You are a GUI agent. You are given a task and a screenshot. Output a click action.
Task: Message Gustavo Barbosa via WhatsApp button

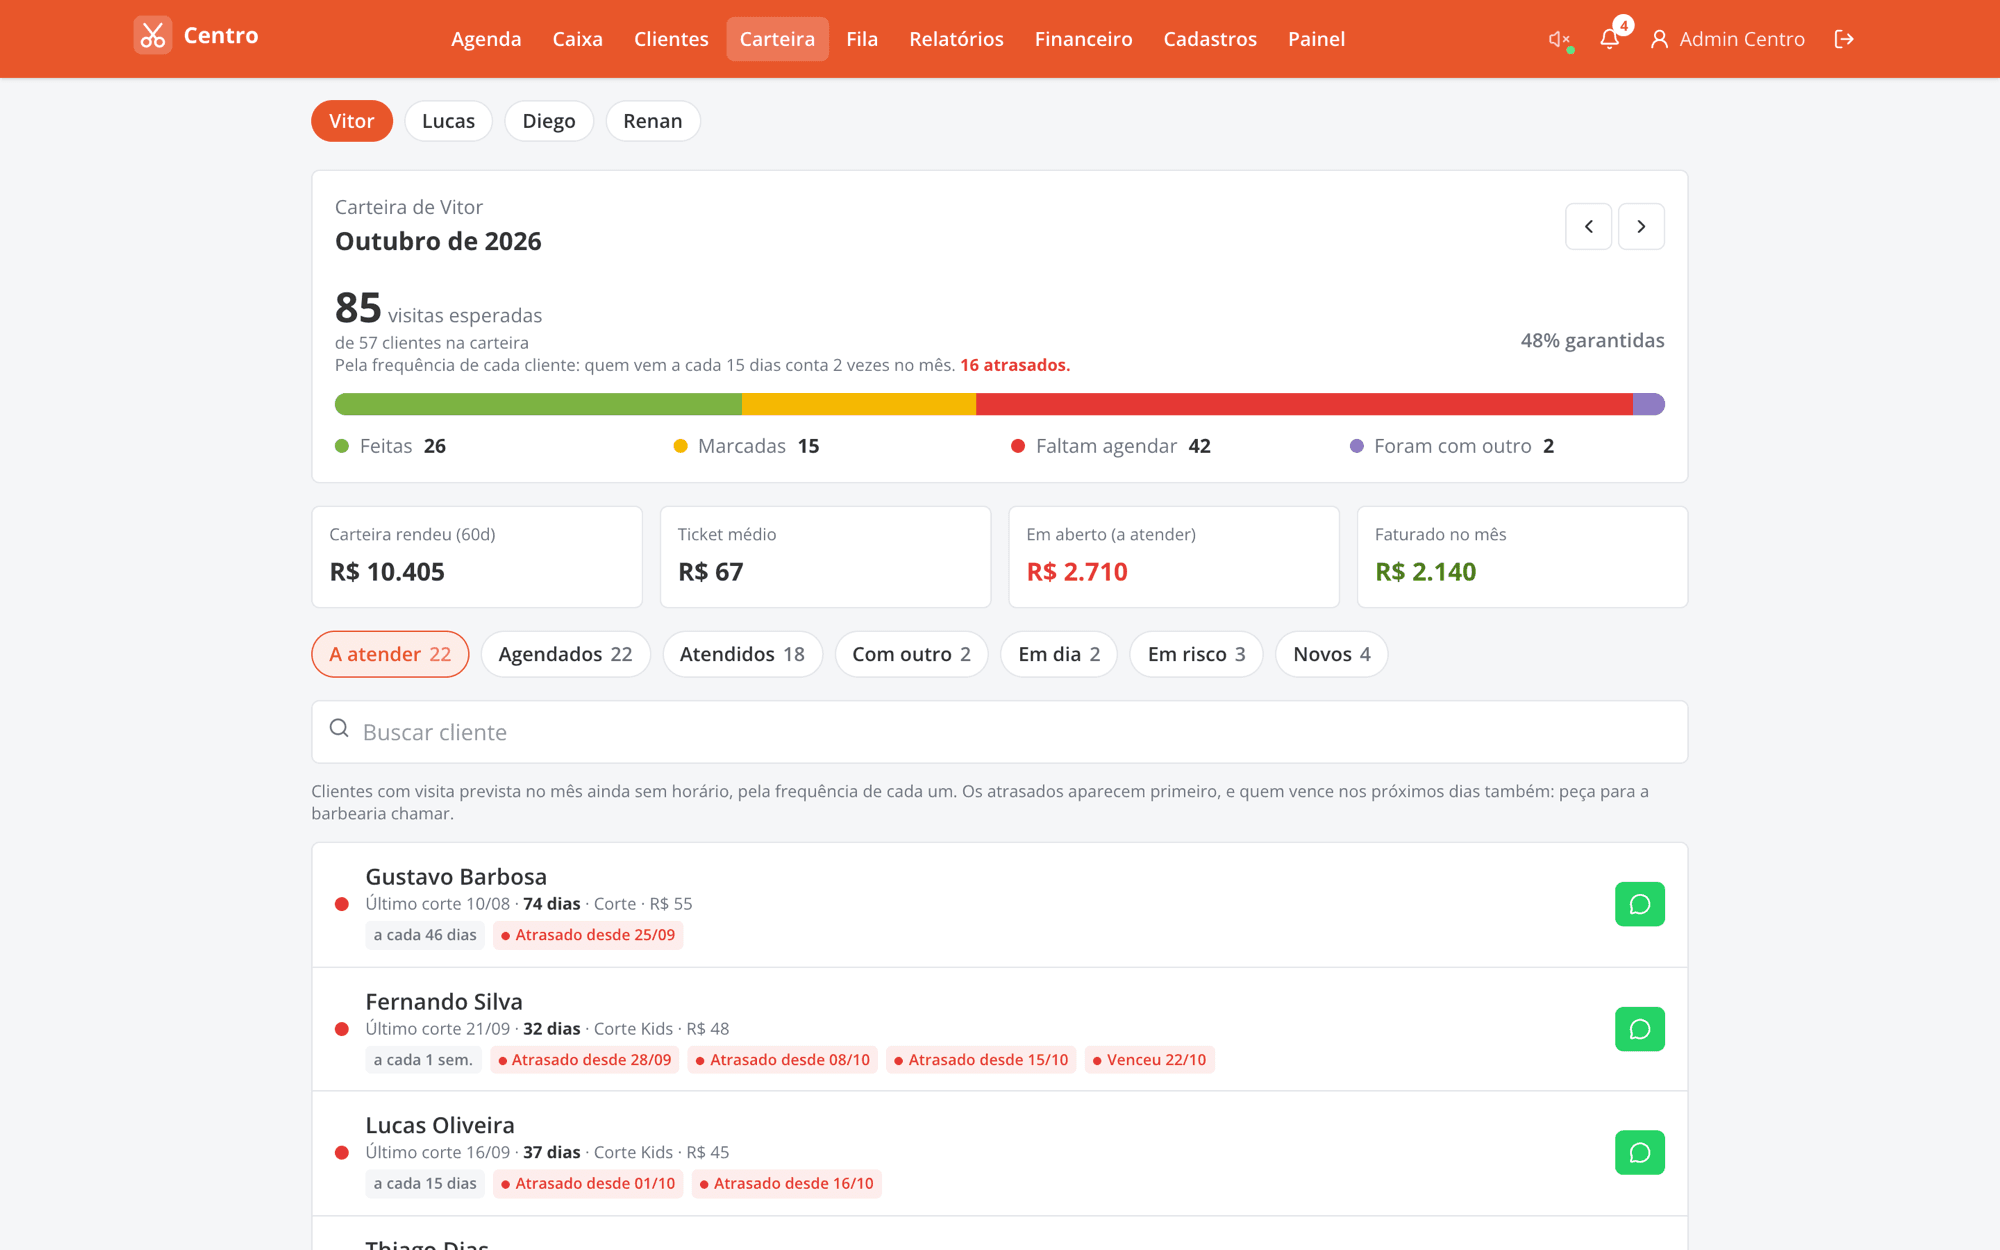click(x=1640, y=904)
